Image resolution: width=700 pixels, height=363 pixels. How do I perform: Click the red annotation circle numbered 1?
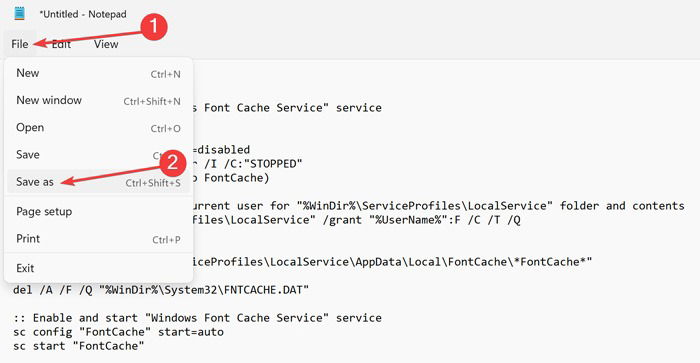pos(154,26)
